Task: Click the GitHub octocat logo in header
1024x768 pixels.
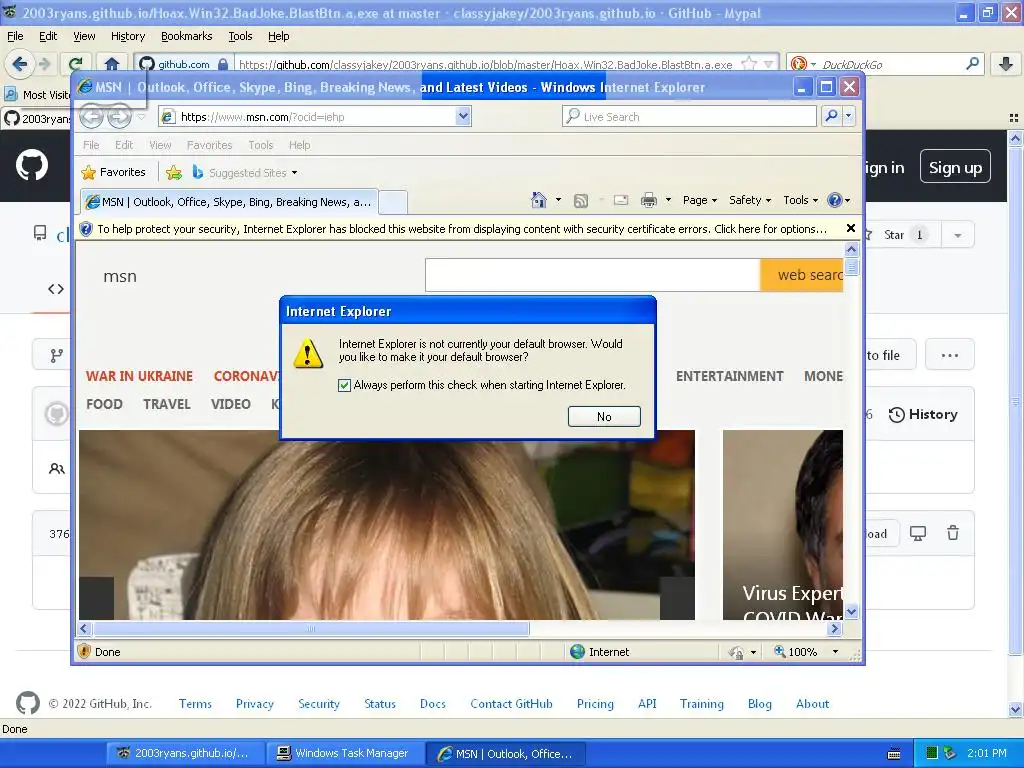Action: pos(32,165)
